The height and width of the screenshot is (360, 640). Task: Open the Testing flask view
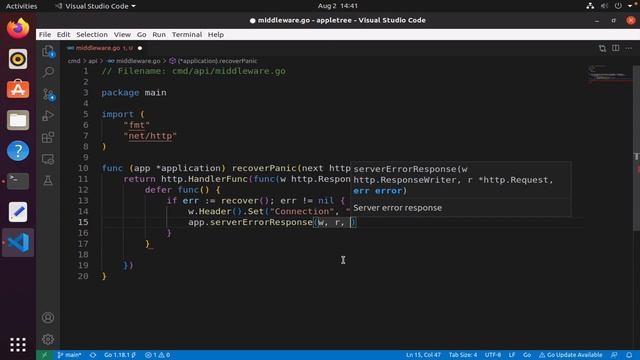(48, 180)
